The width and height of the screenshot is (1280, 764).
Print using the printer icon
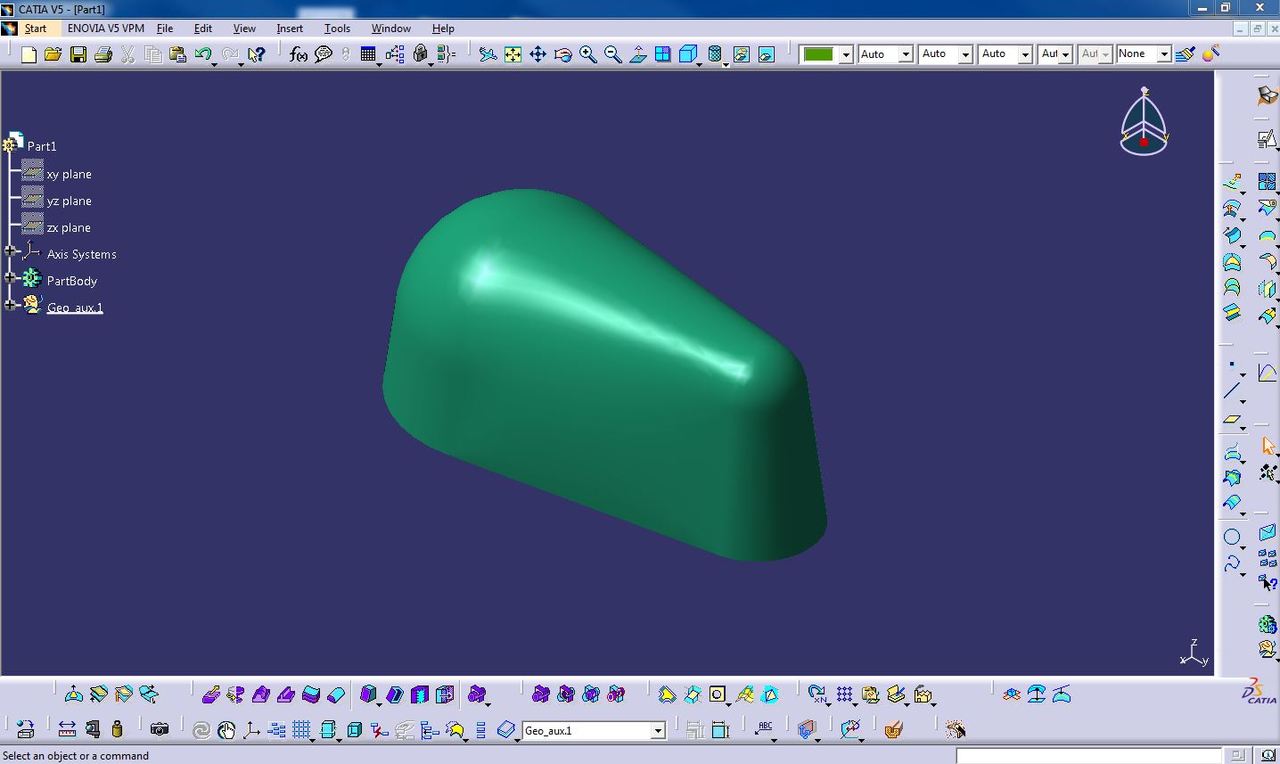coord(103,54)
